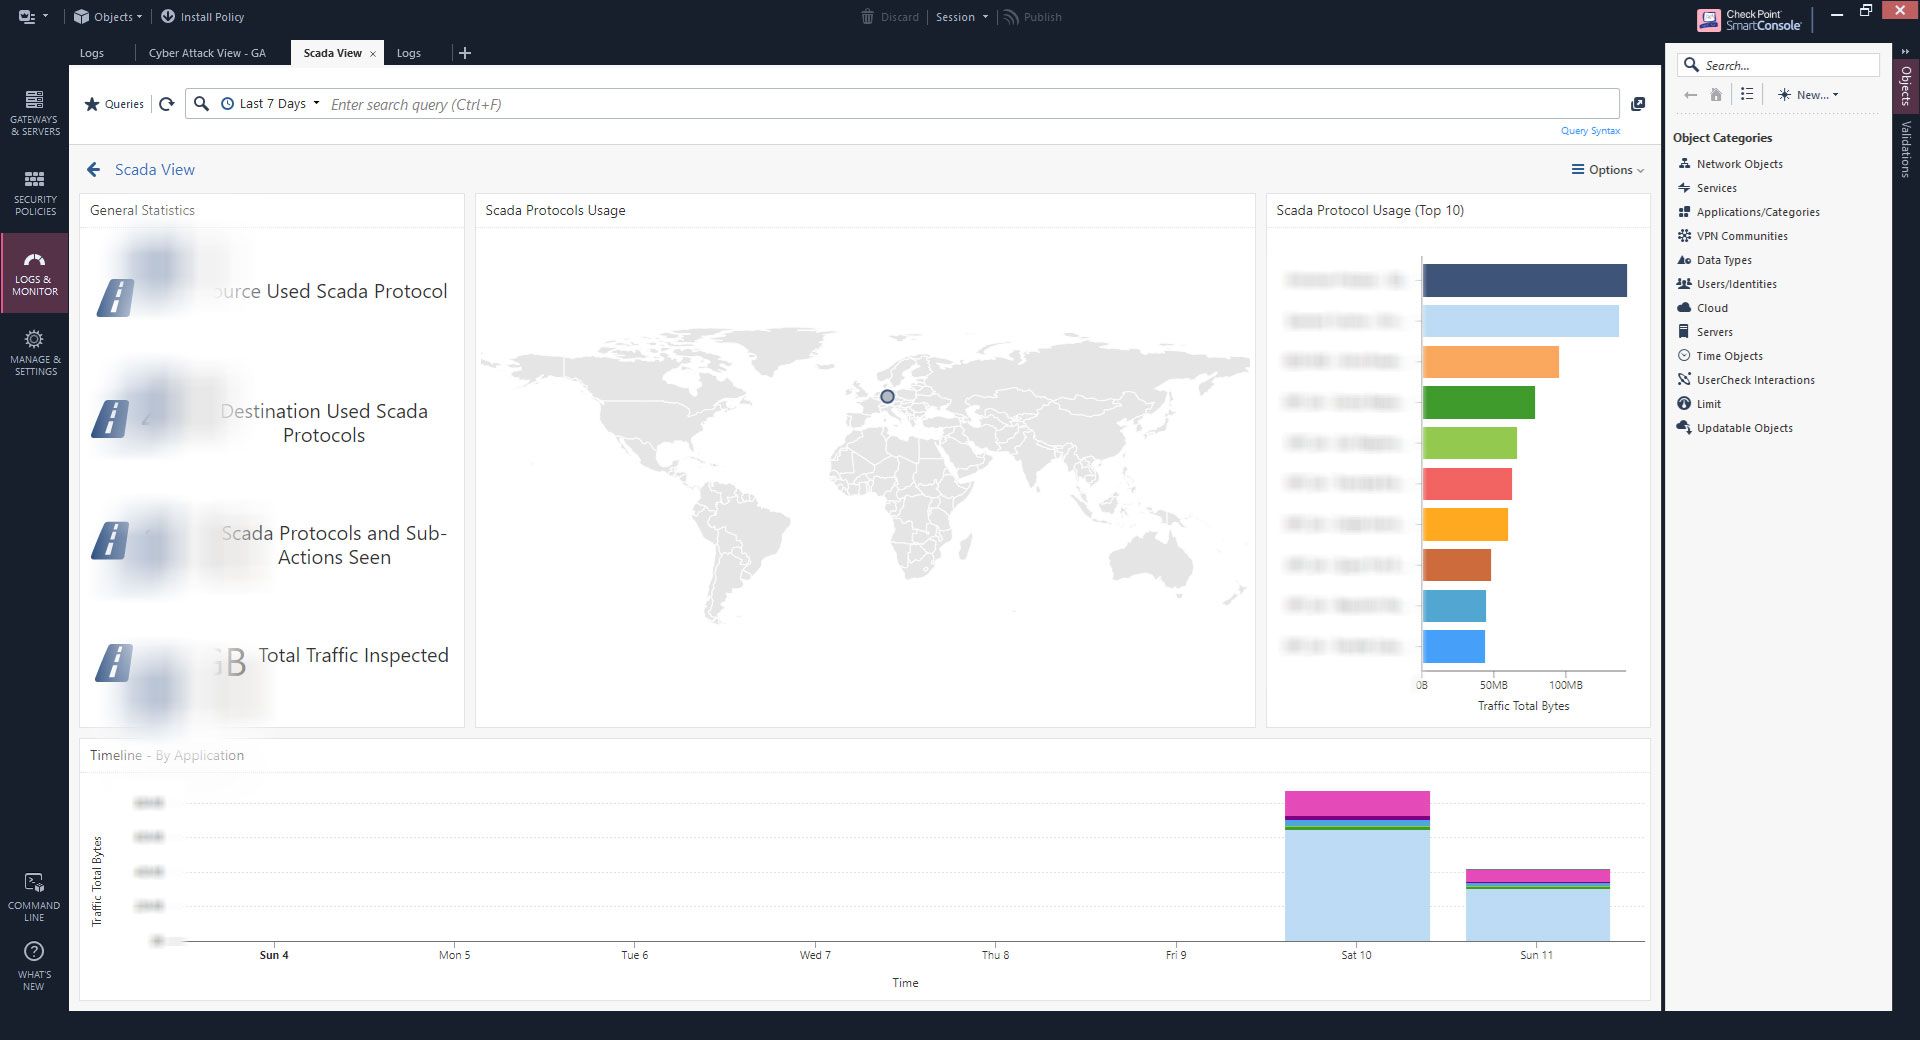Open Logs & Monitor view

click(34, 273)
